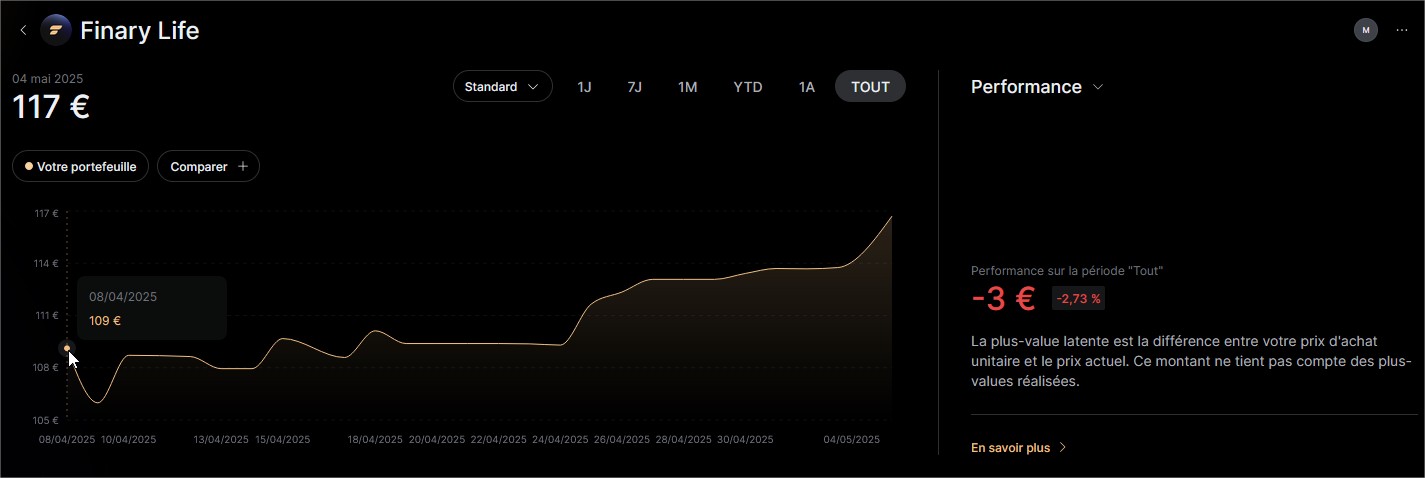This screenshot has height=478, width=1425.
Task: Choose the YTD period
Action: 748,87
